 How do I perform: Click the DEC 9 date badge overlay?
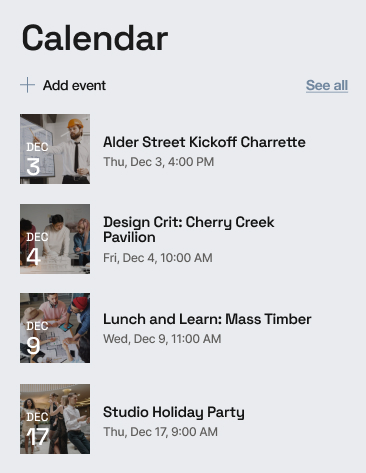click(37, 338)
